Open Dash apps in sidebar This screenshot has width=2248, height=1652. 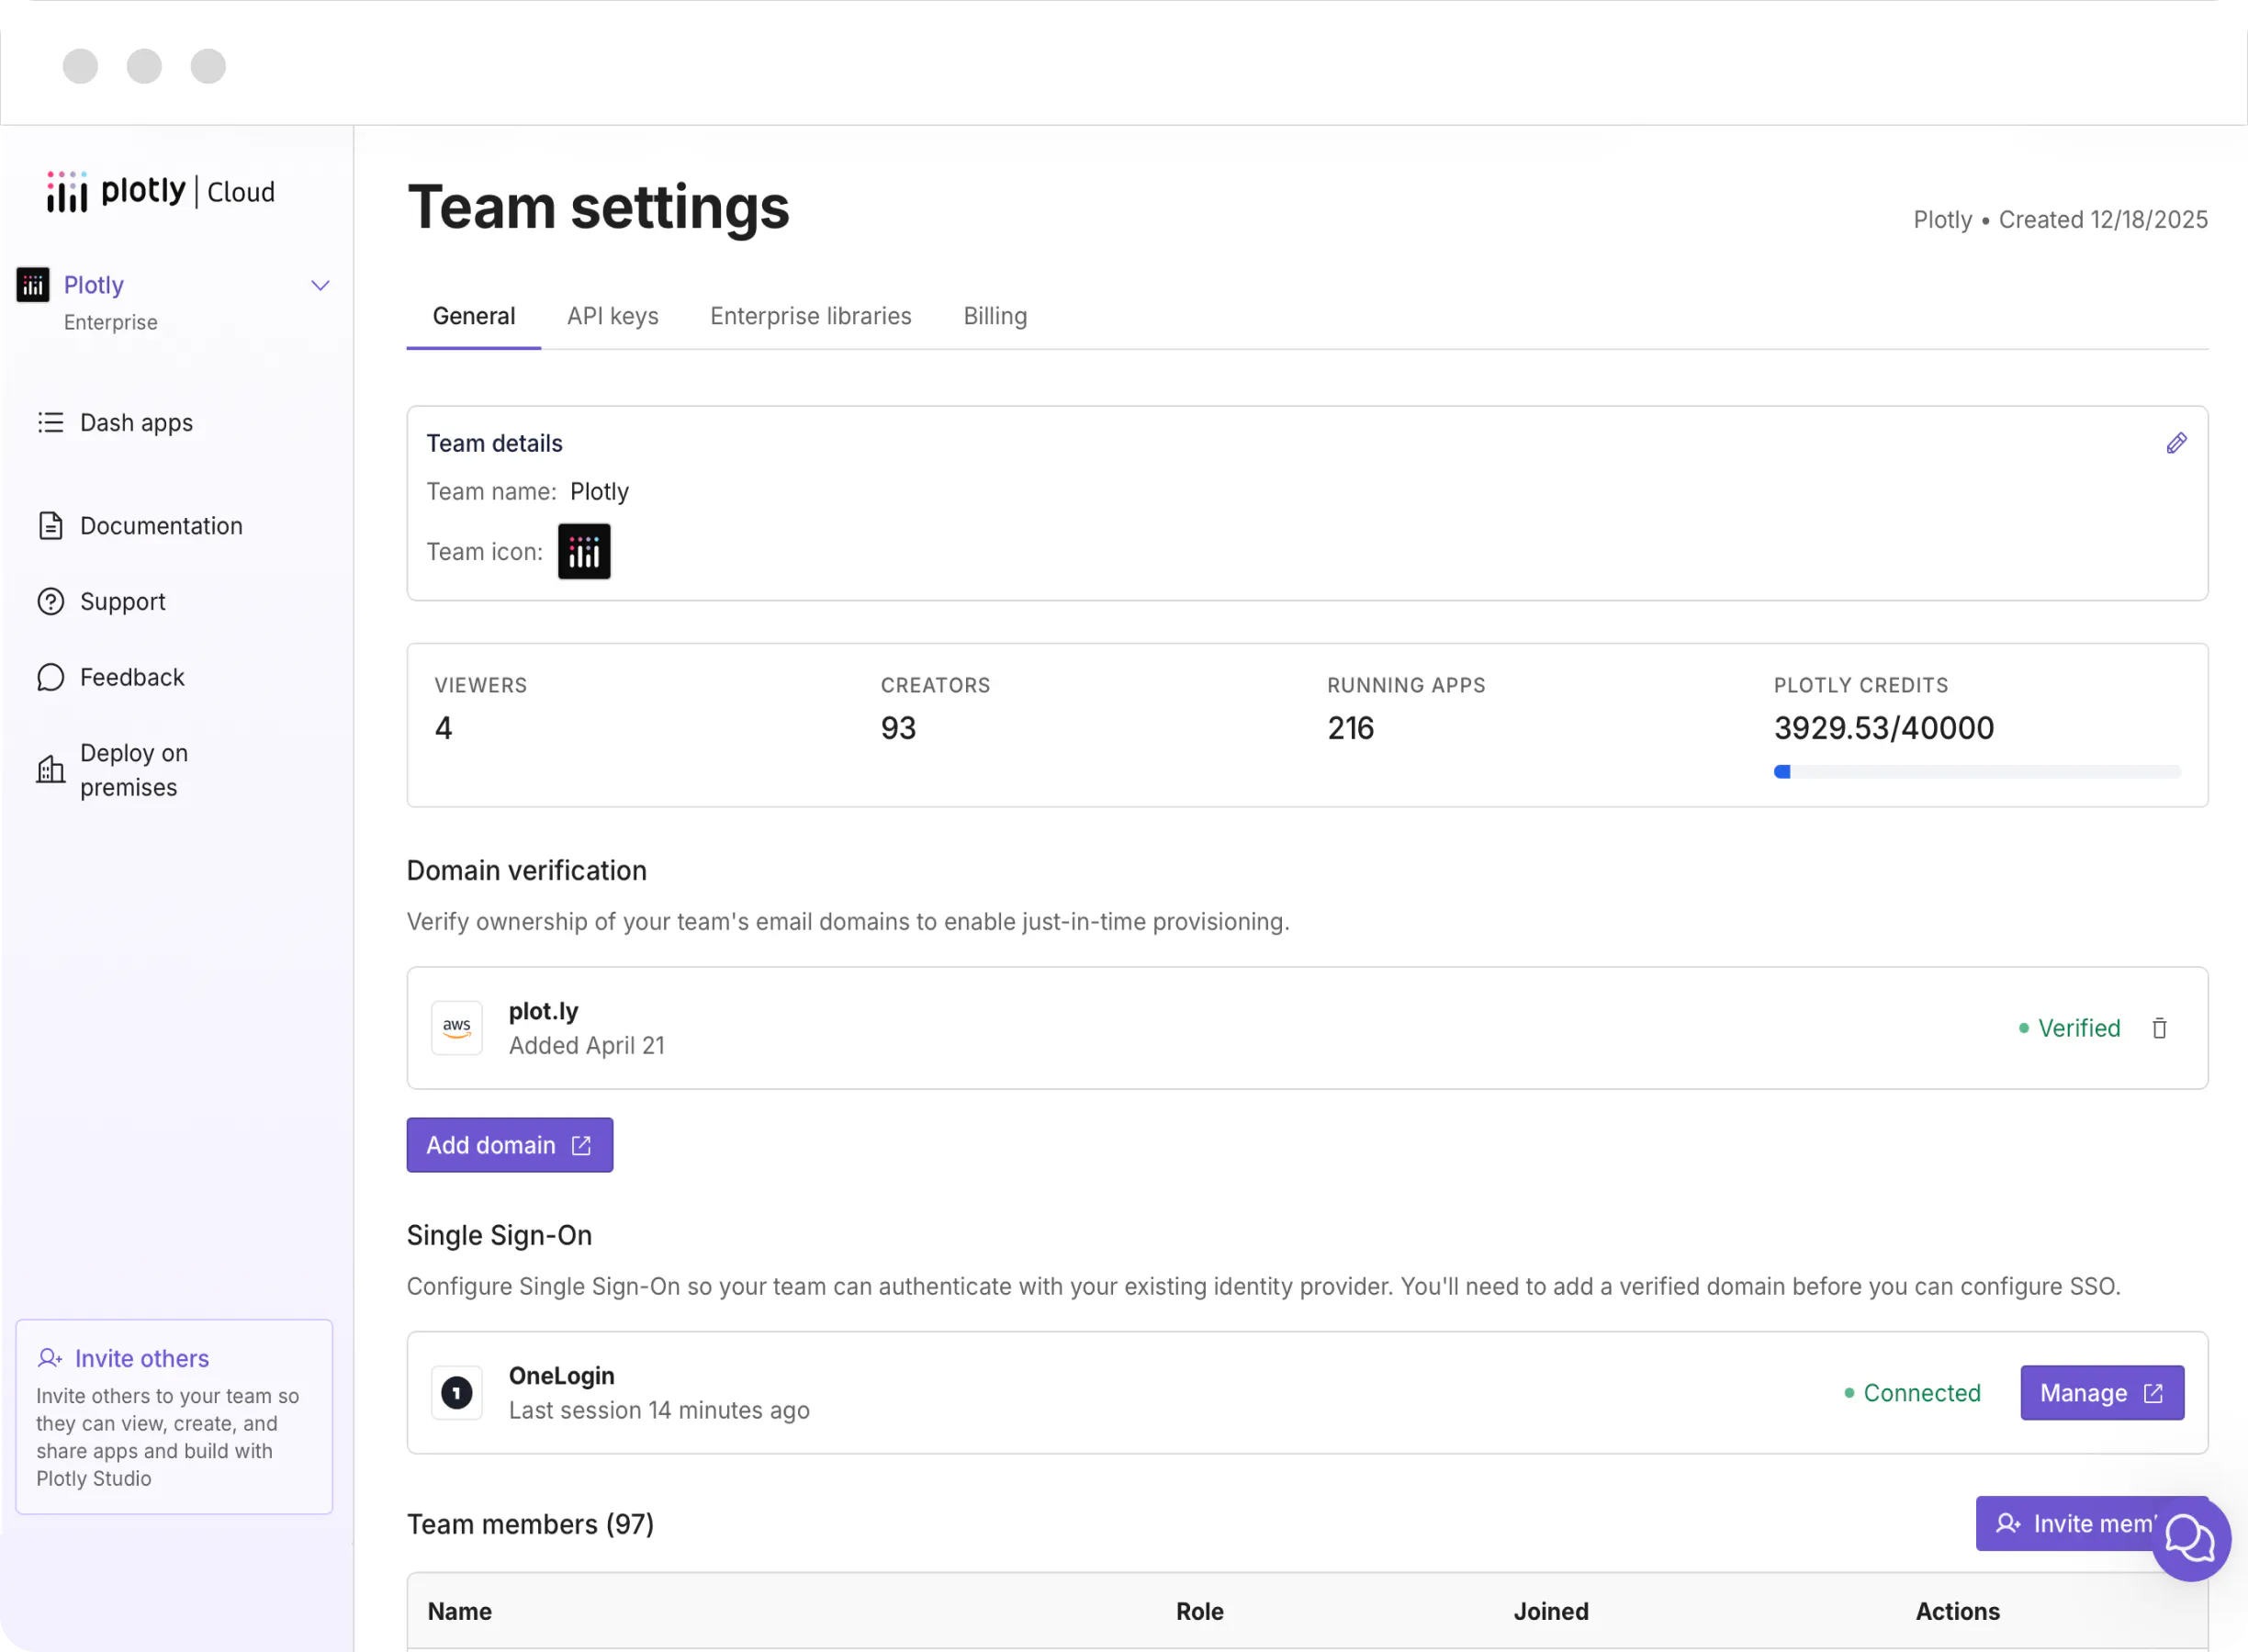(136, 423)
